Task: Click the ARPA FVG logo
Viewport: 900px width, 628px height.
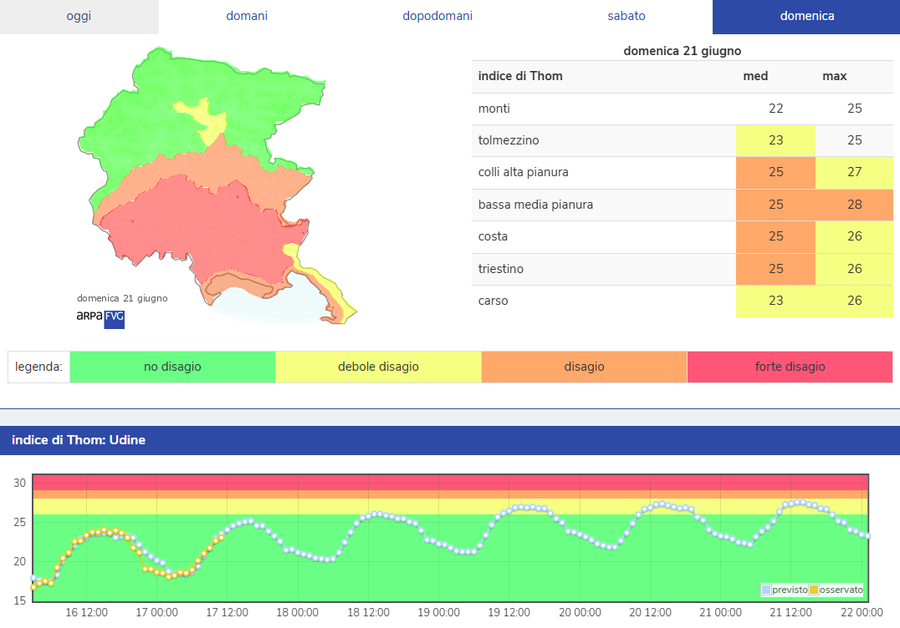Action: click(x=100, y=317)
